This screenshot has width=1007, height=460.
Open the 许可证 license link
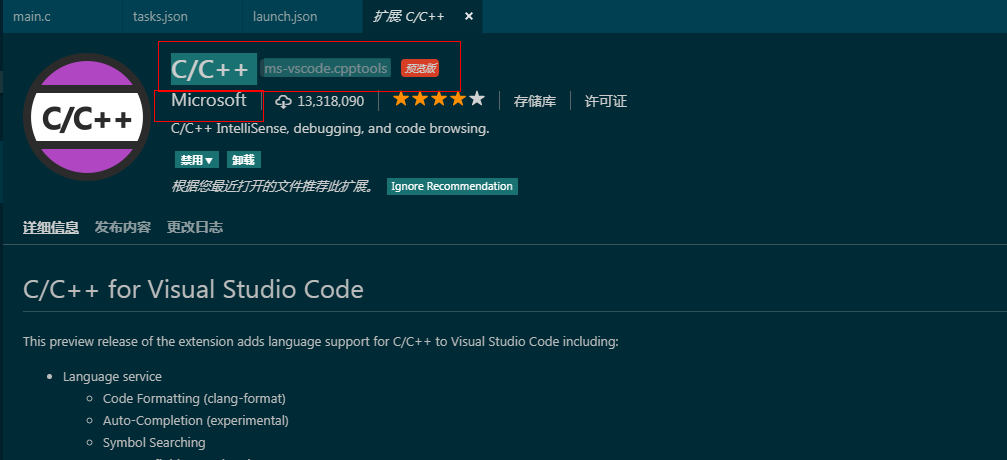(605, 101)
